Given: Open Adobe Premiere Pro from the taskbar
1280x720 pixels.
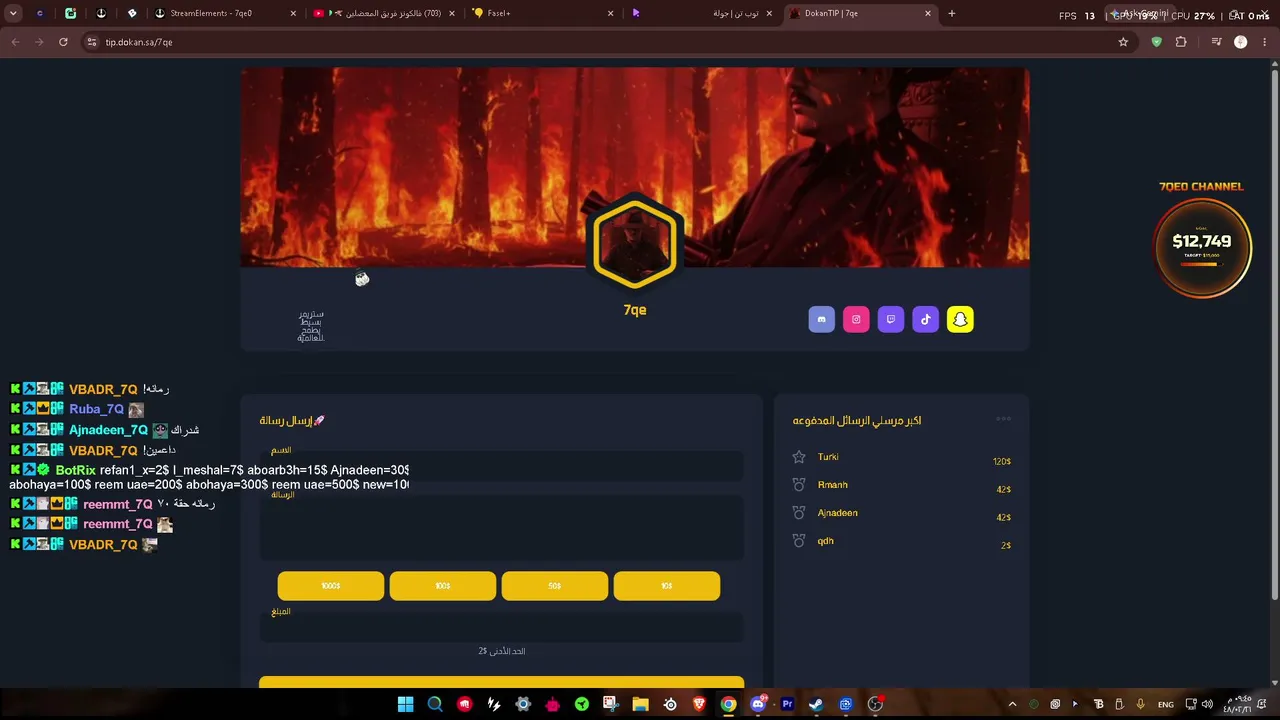Looking at the screenshot, I should click(x=787, y=704).
